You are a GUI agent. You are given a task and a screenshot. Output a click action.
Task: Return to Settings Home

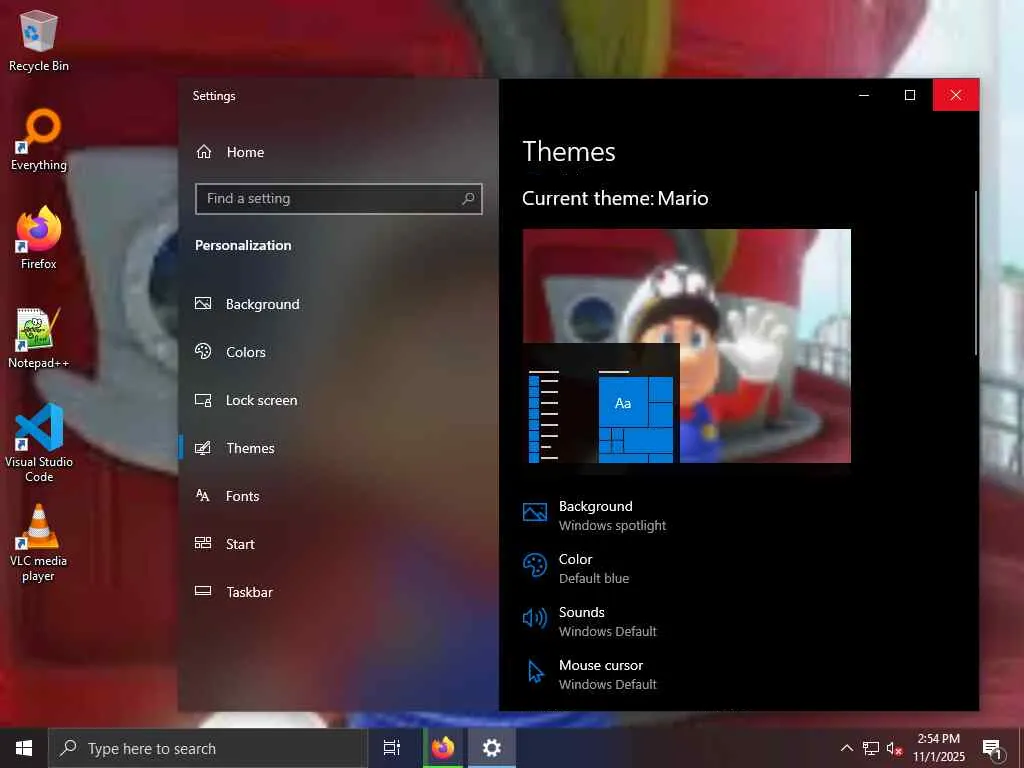(x=338, y=152)
